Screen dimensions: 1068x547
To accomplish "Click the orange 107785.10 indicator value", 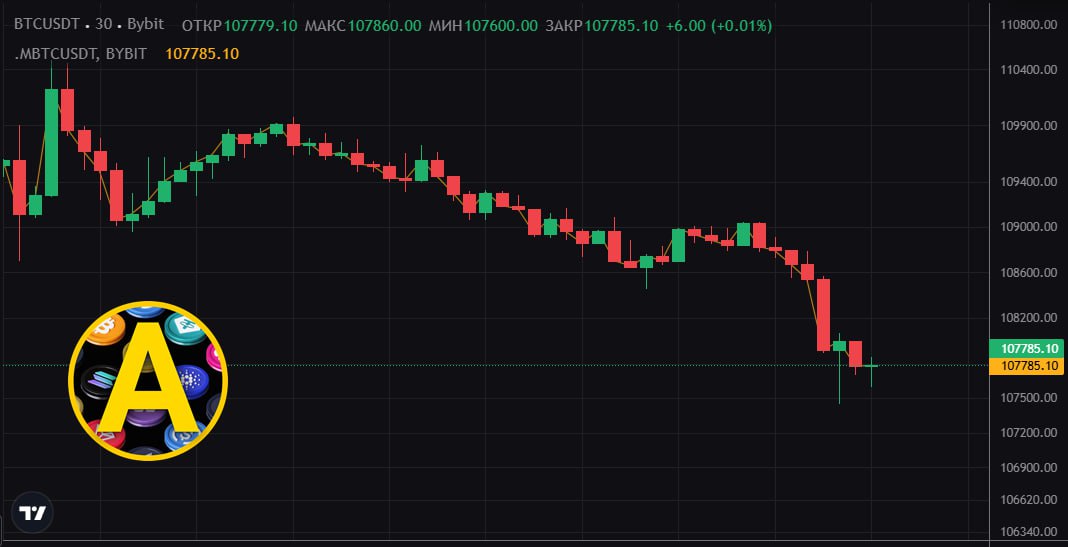I will (202, 54).
